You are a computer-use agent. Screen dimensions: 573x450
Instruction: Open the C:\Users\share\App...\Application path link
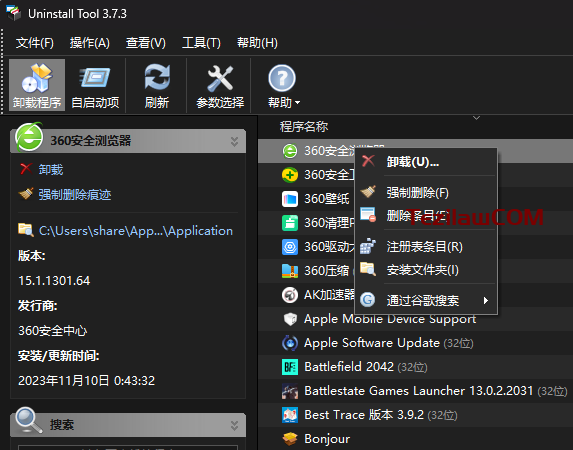pos(136,231)
